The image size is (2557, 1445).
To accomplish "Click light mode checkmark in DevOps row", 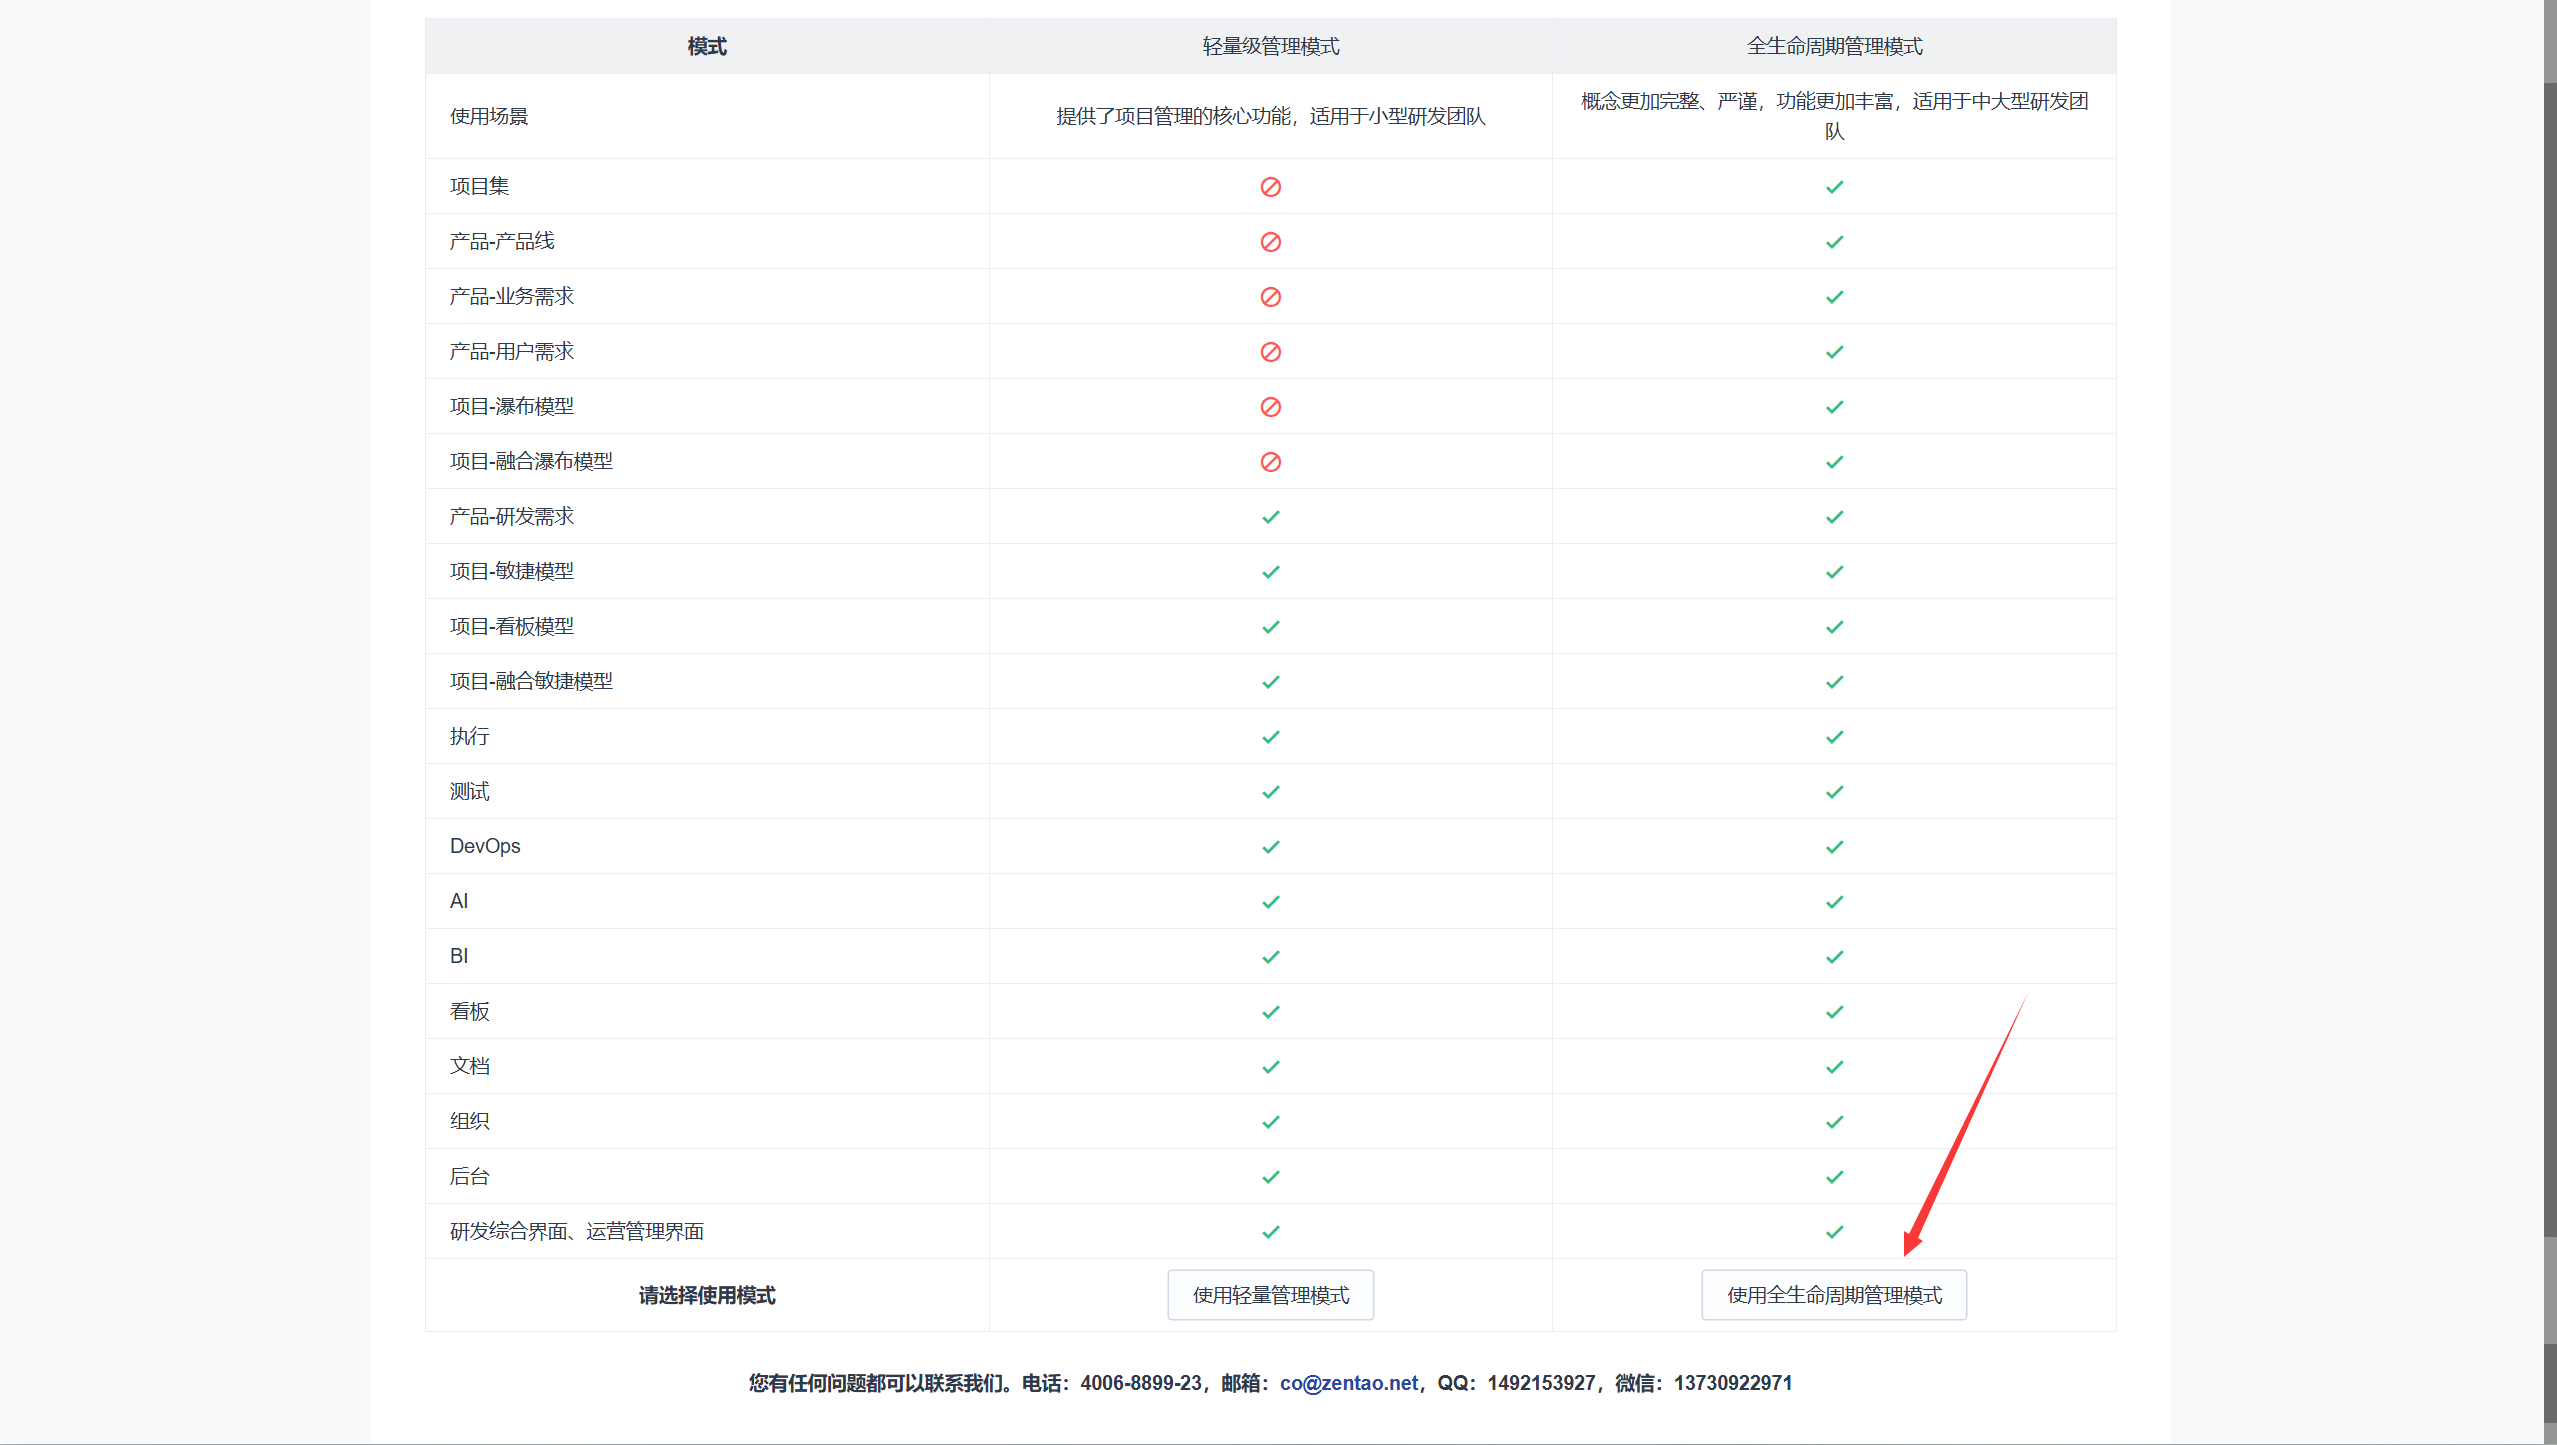I will coord(1270,847).
